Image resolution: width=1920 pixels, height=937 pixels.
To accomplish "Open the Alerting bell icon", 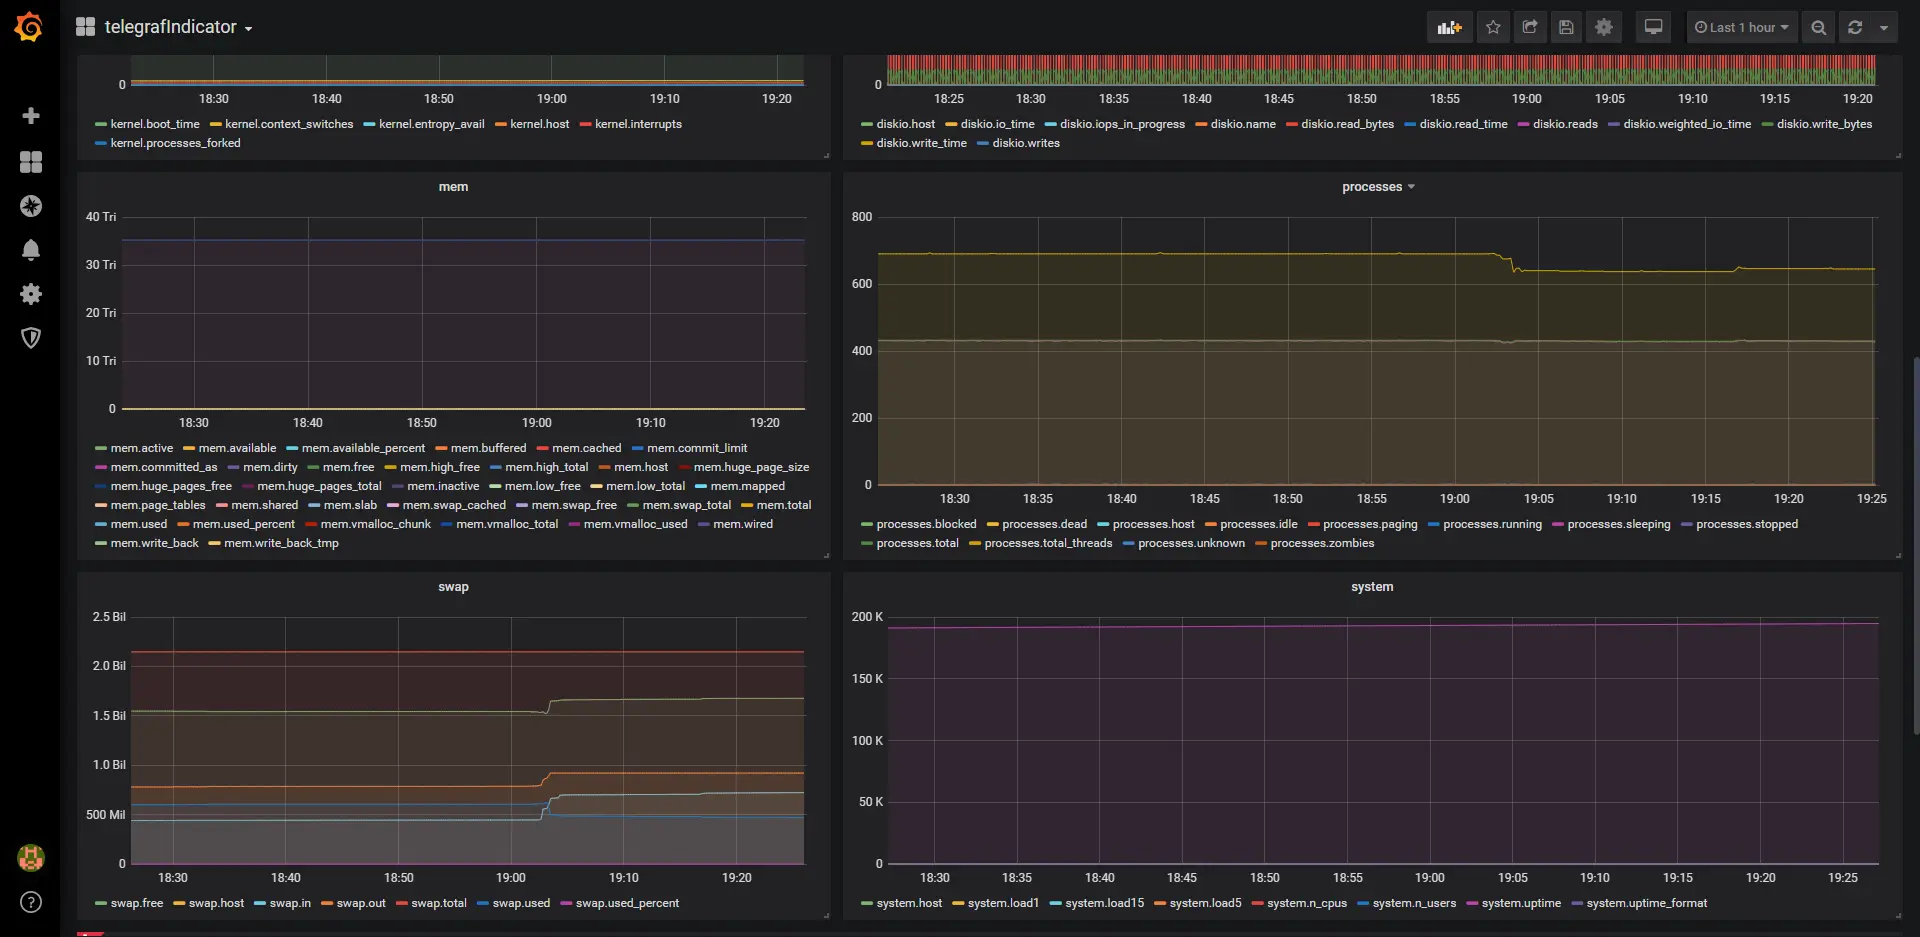I will (x=31, y=250).
